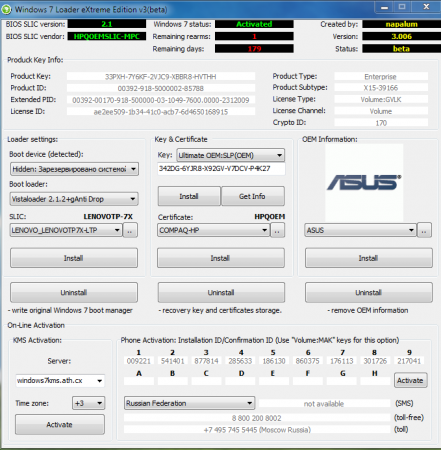Screen dimensions: 441x450
Task: Open the Boot loader Vistaloader dropdown
Action: [74, 199]
